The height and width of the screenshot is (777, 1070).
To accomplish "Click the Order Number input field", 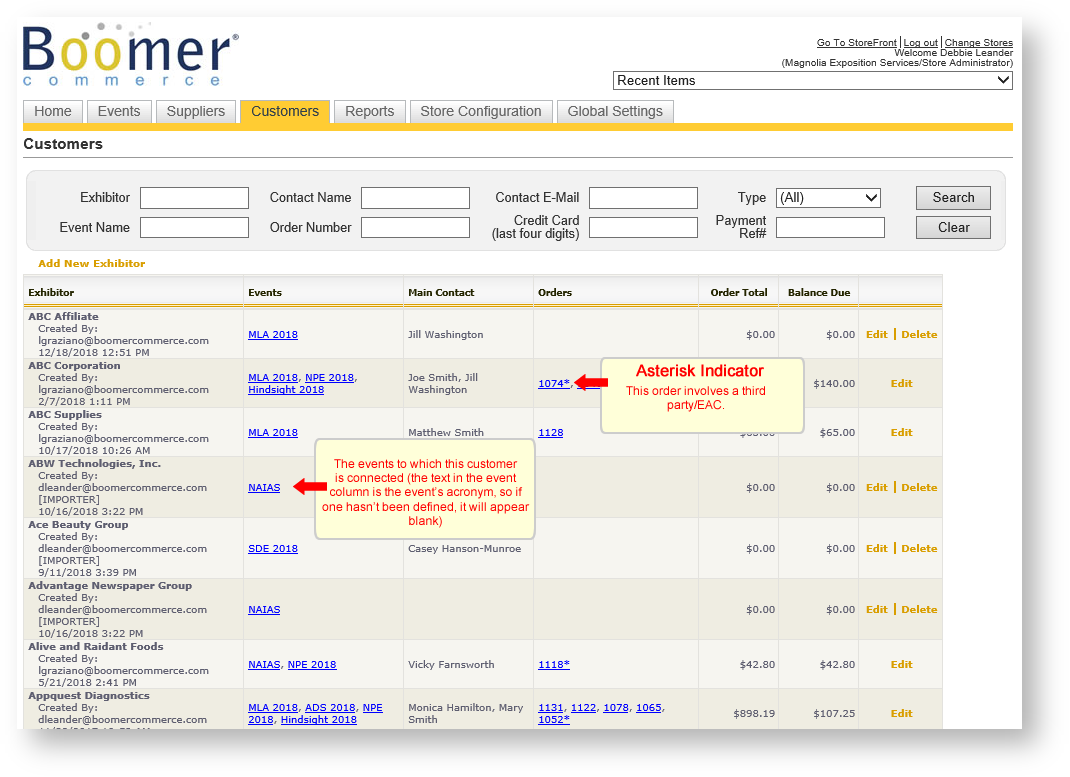I will (415, 227).
